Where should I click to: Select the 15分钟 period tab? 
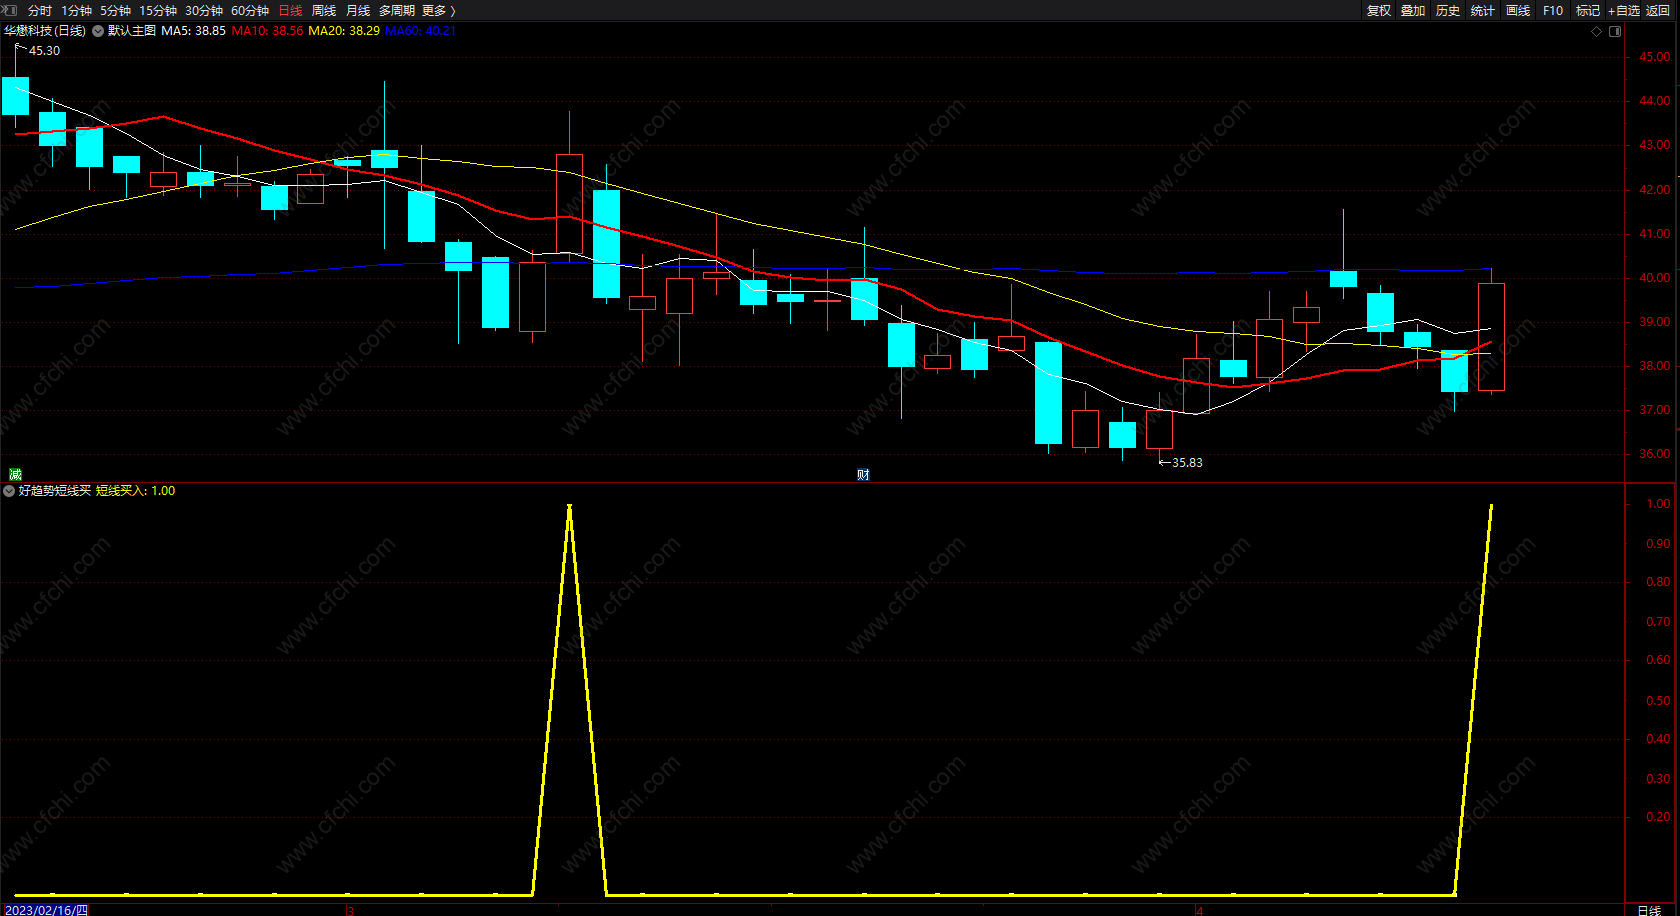pos(158,10)
